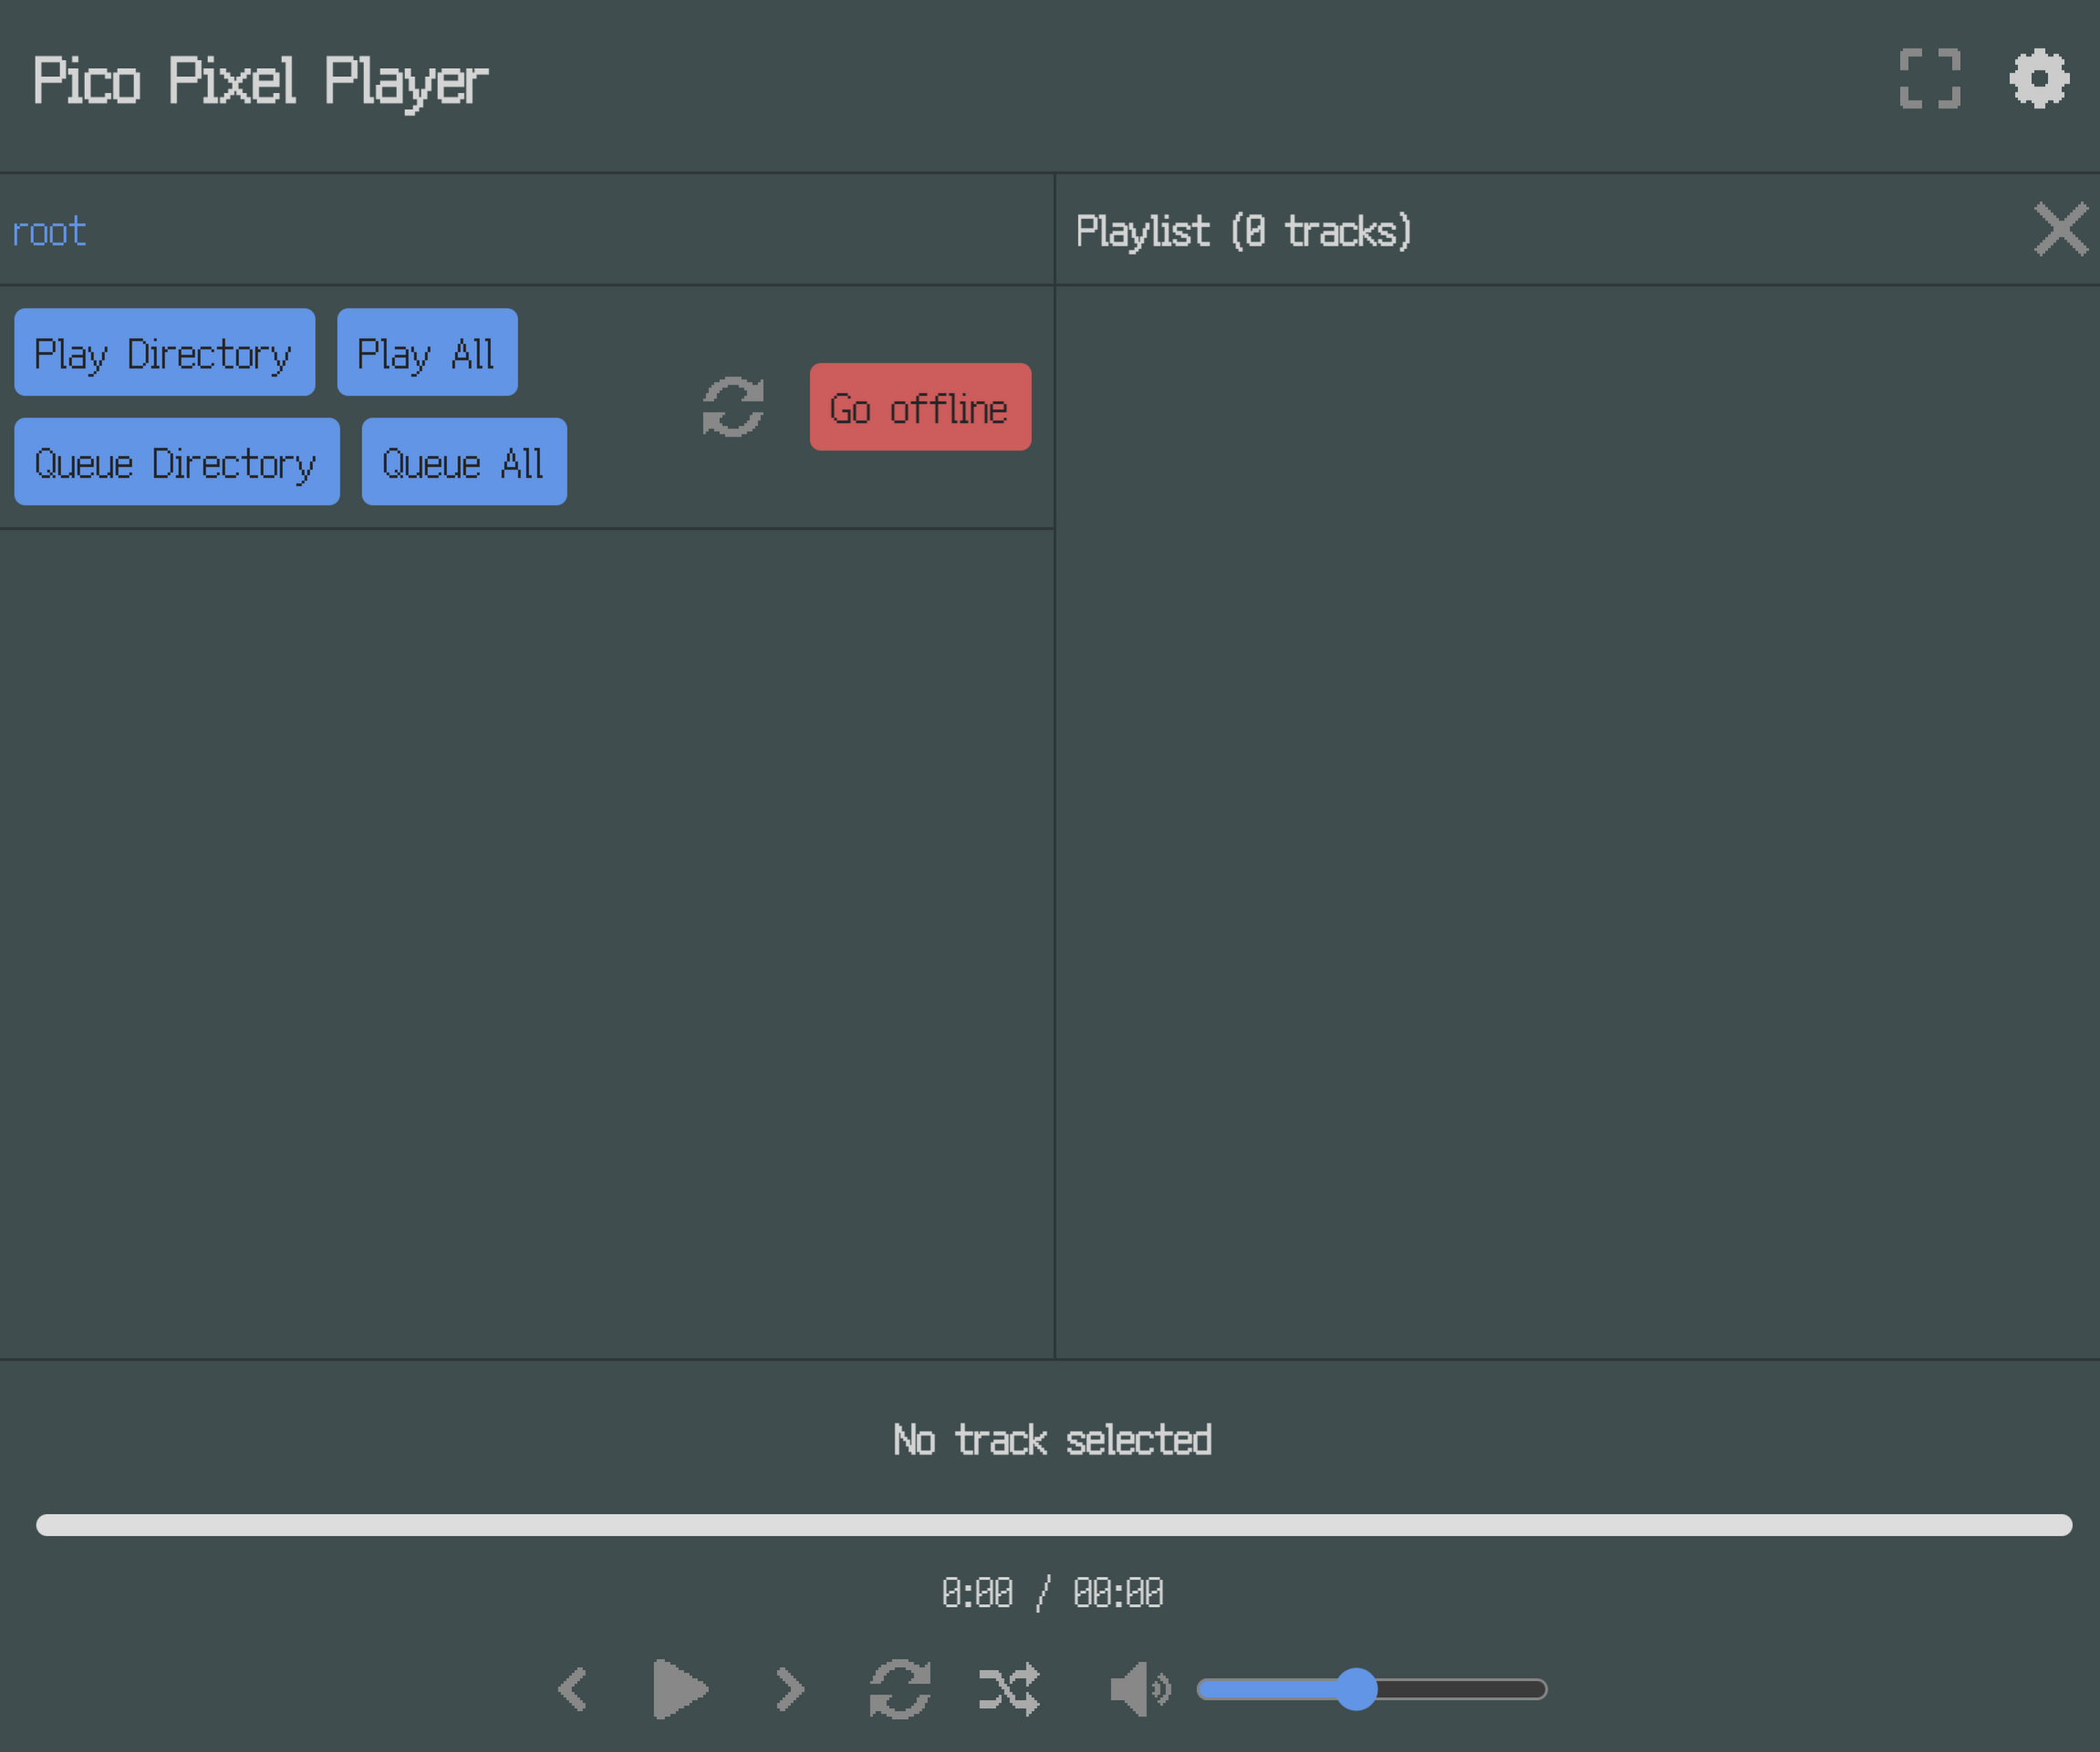Screen dimensions: 2100x1752
Task: Start playback with the play button
Action: click(680, 1689)
